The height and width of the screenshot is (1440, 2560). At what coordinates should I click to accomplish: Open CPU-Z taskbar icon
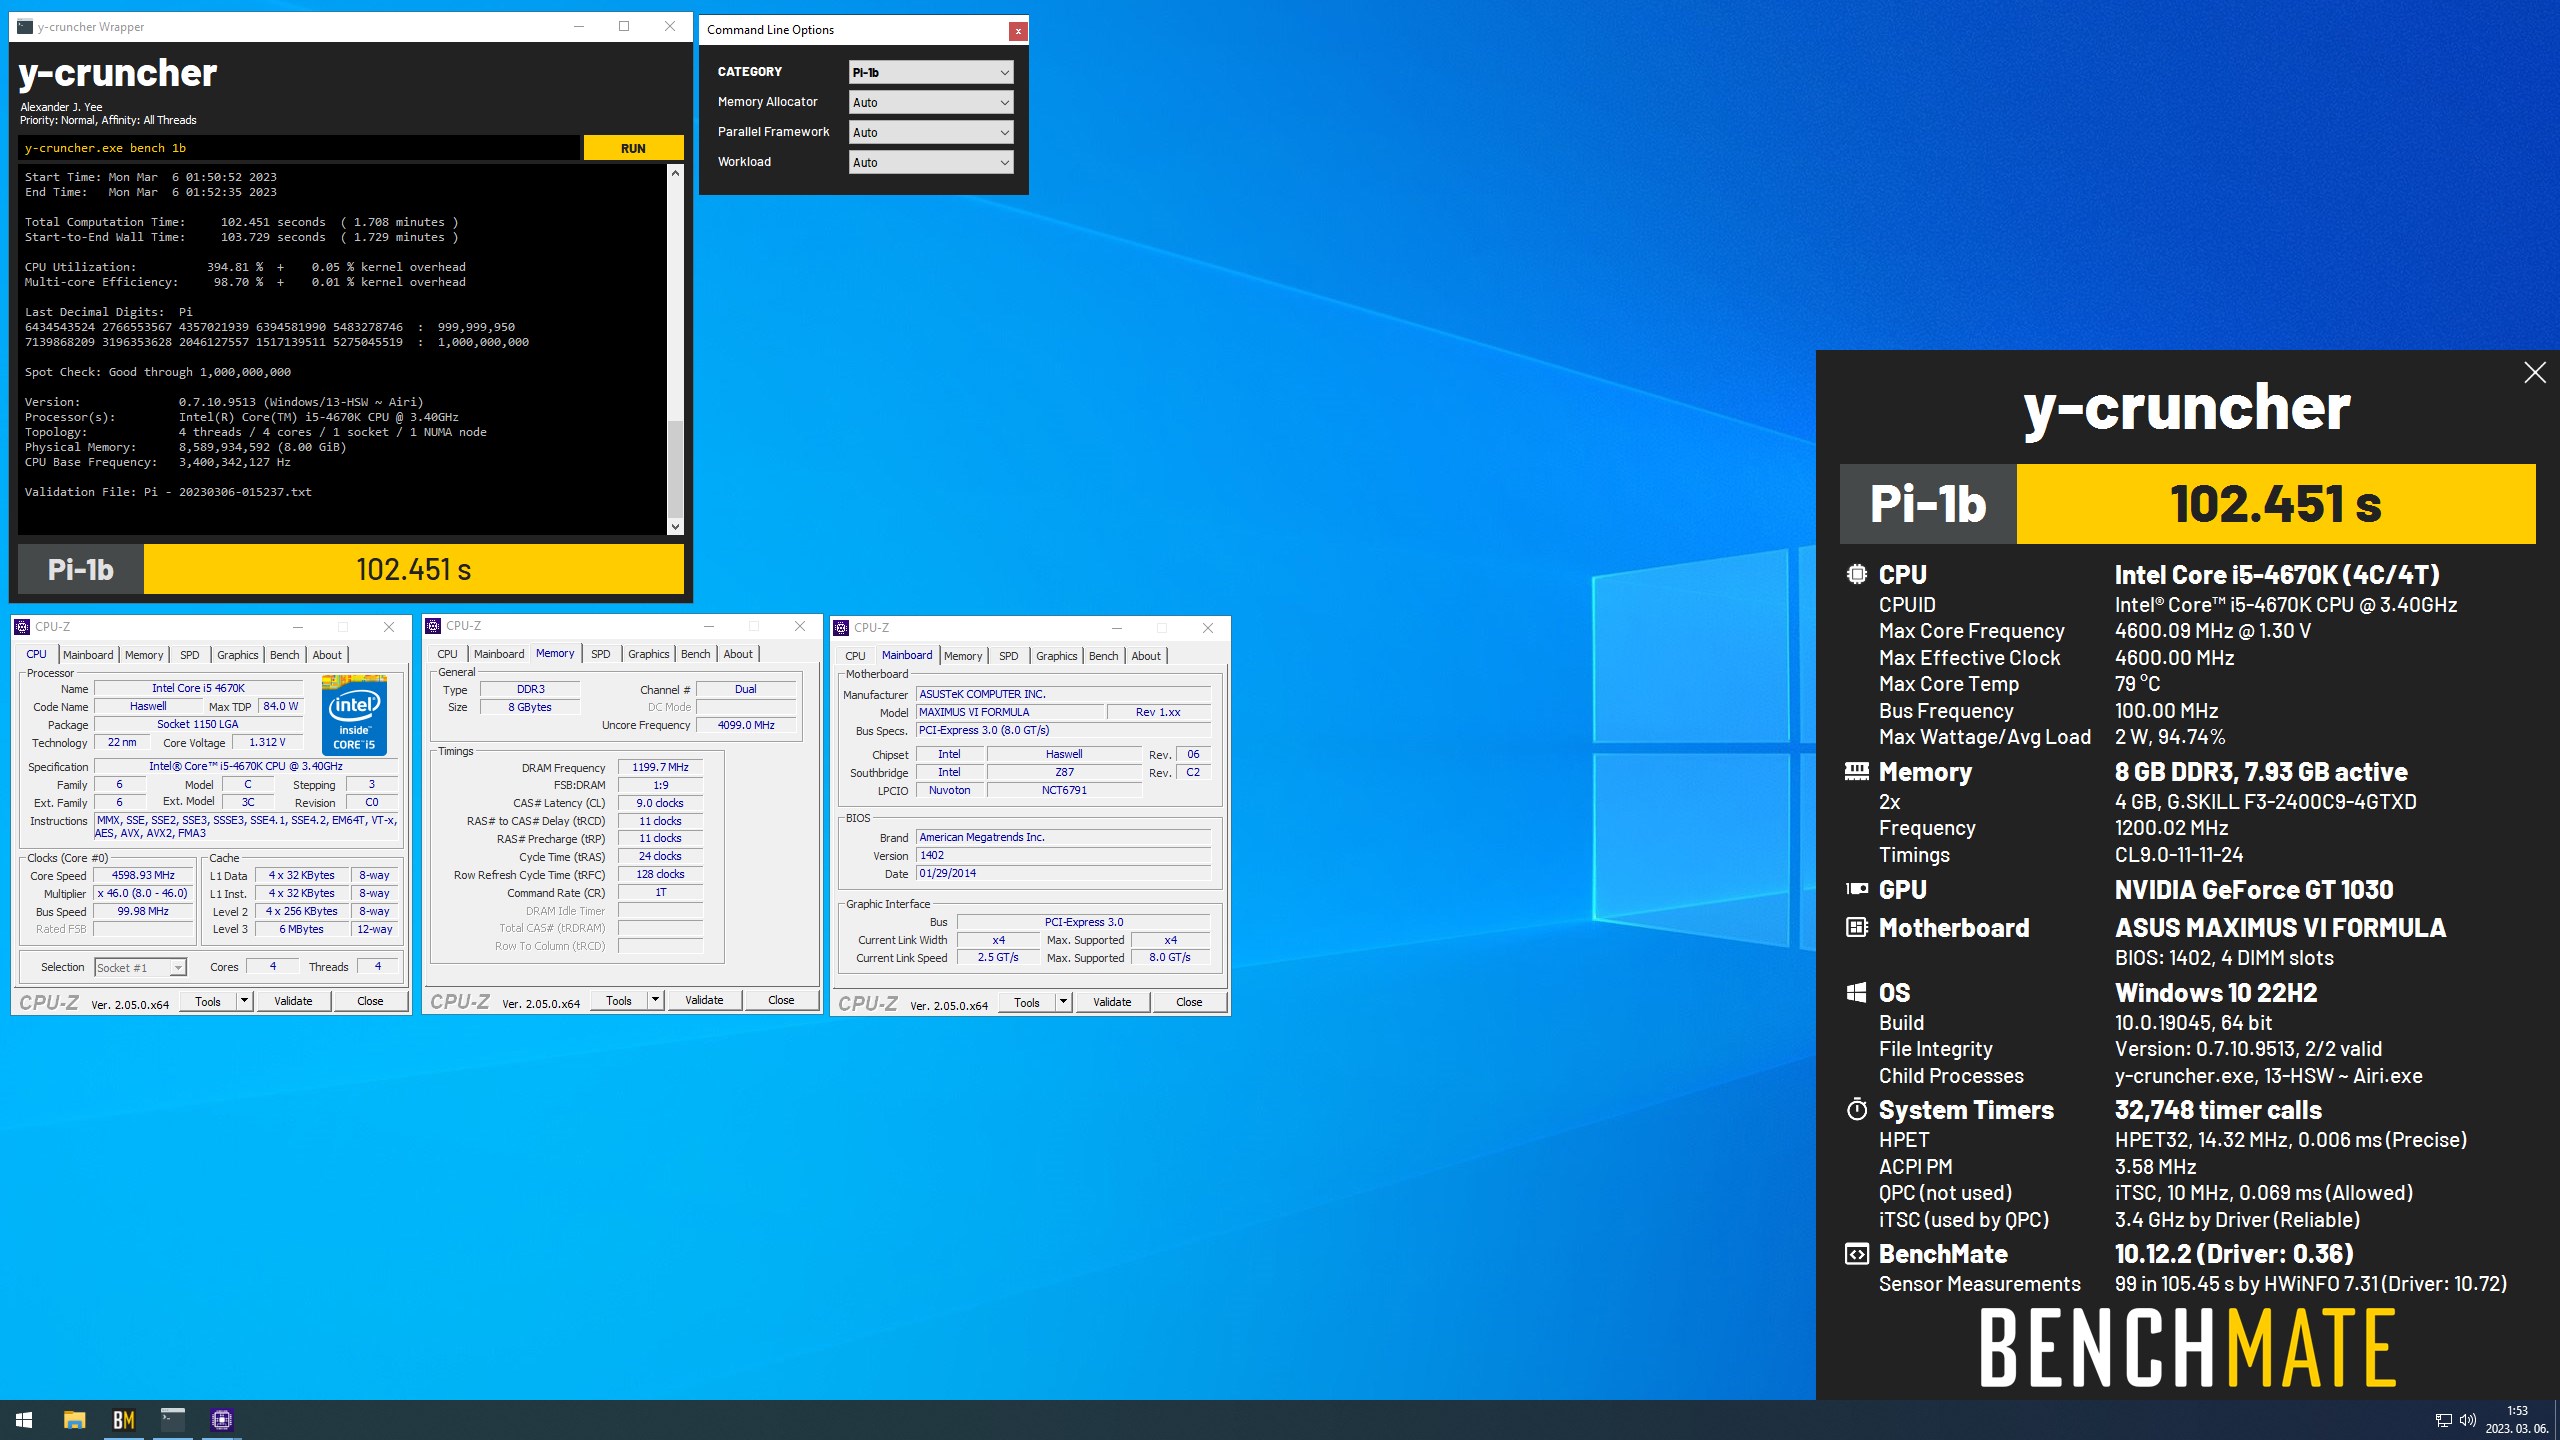(222, 1420)
